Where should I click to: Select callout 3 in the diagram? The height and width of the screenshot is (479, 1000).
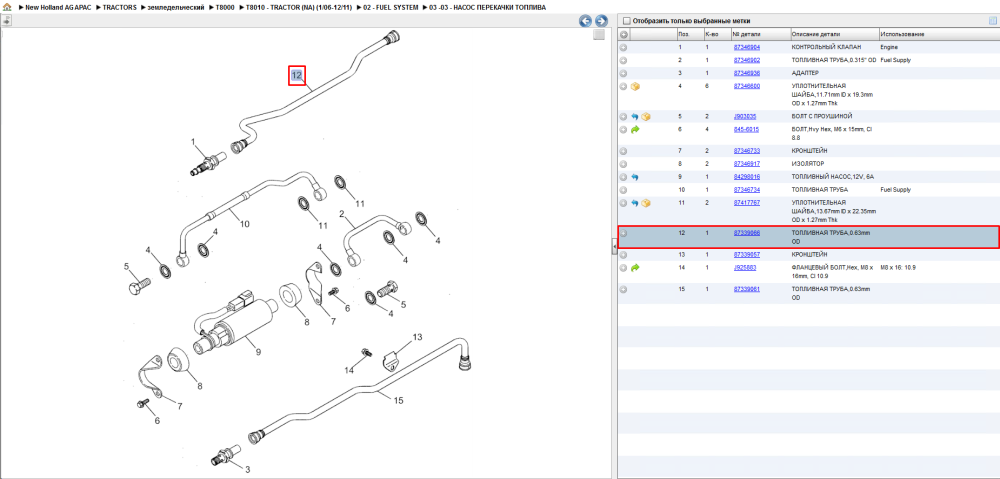(x=247, y=469)
